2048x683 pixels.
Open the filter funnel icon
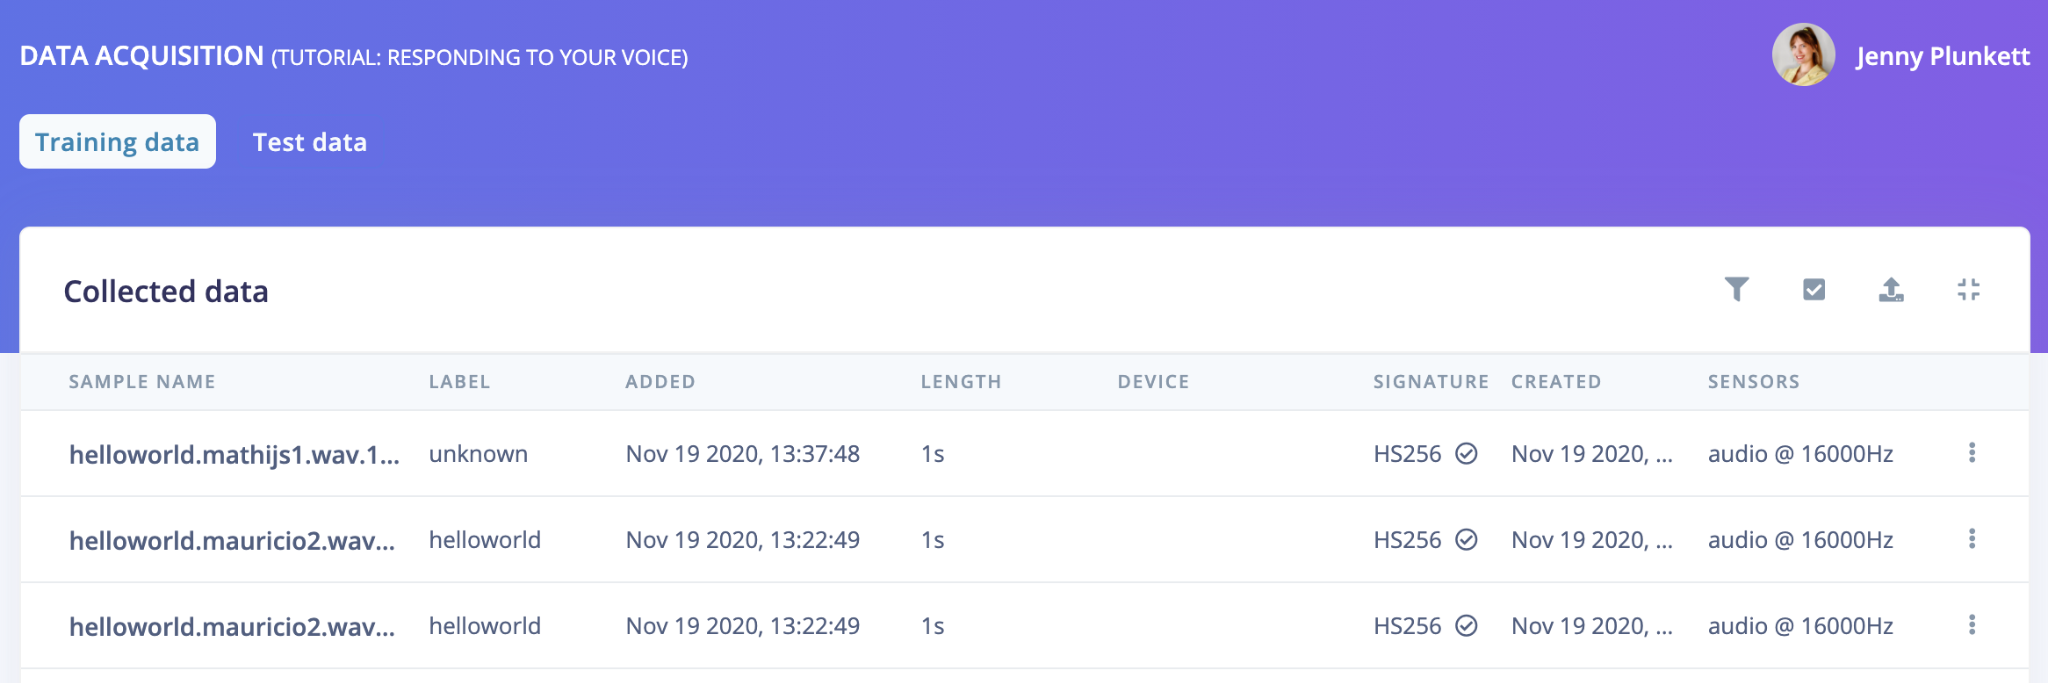coord(1737,290)
